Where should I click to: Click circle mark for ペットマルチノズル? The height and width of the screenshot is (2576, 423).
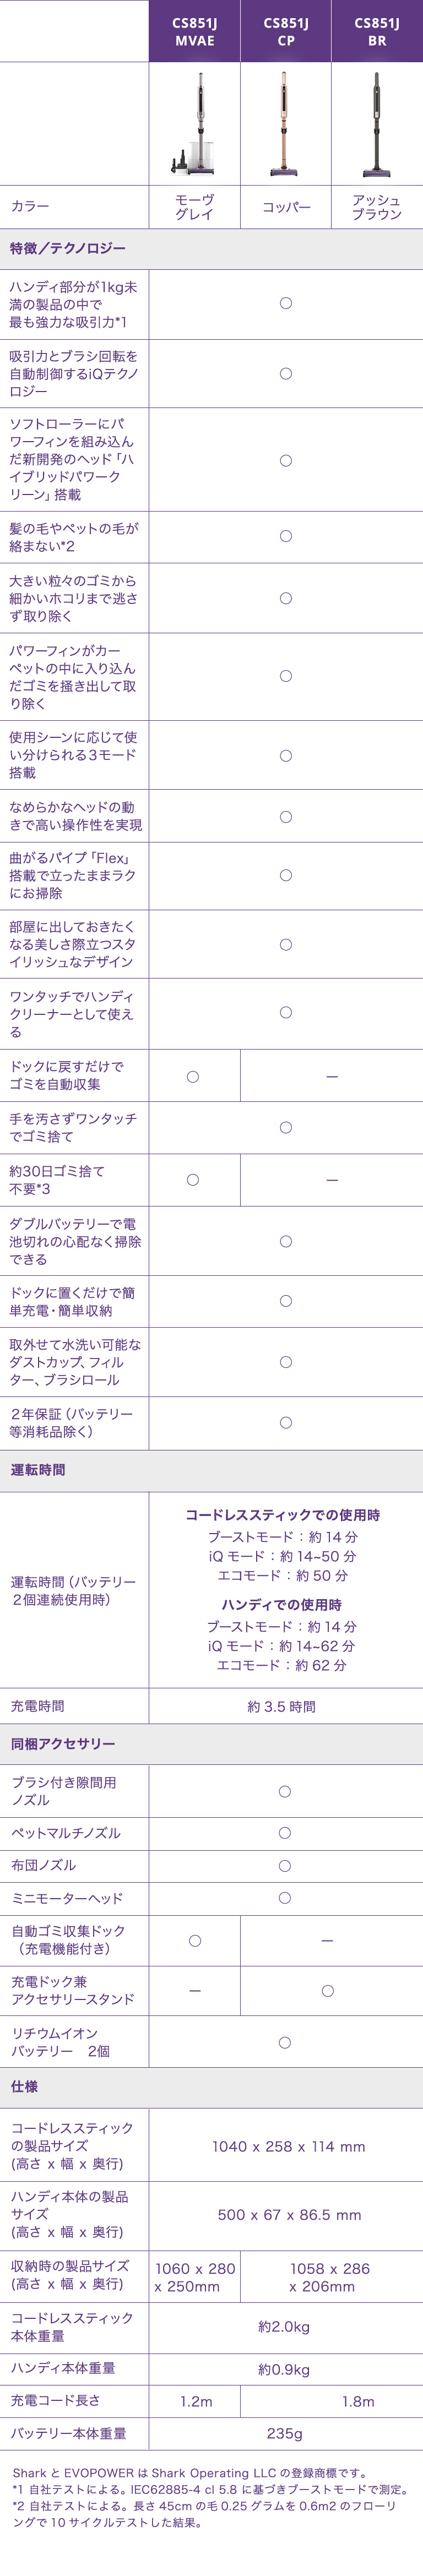pyautogui.click(x=285, y=1833)
